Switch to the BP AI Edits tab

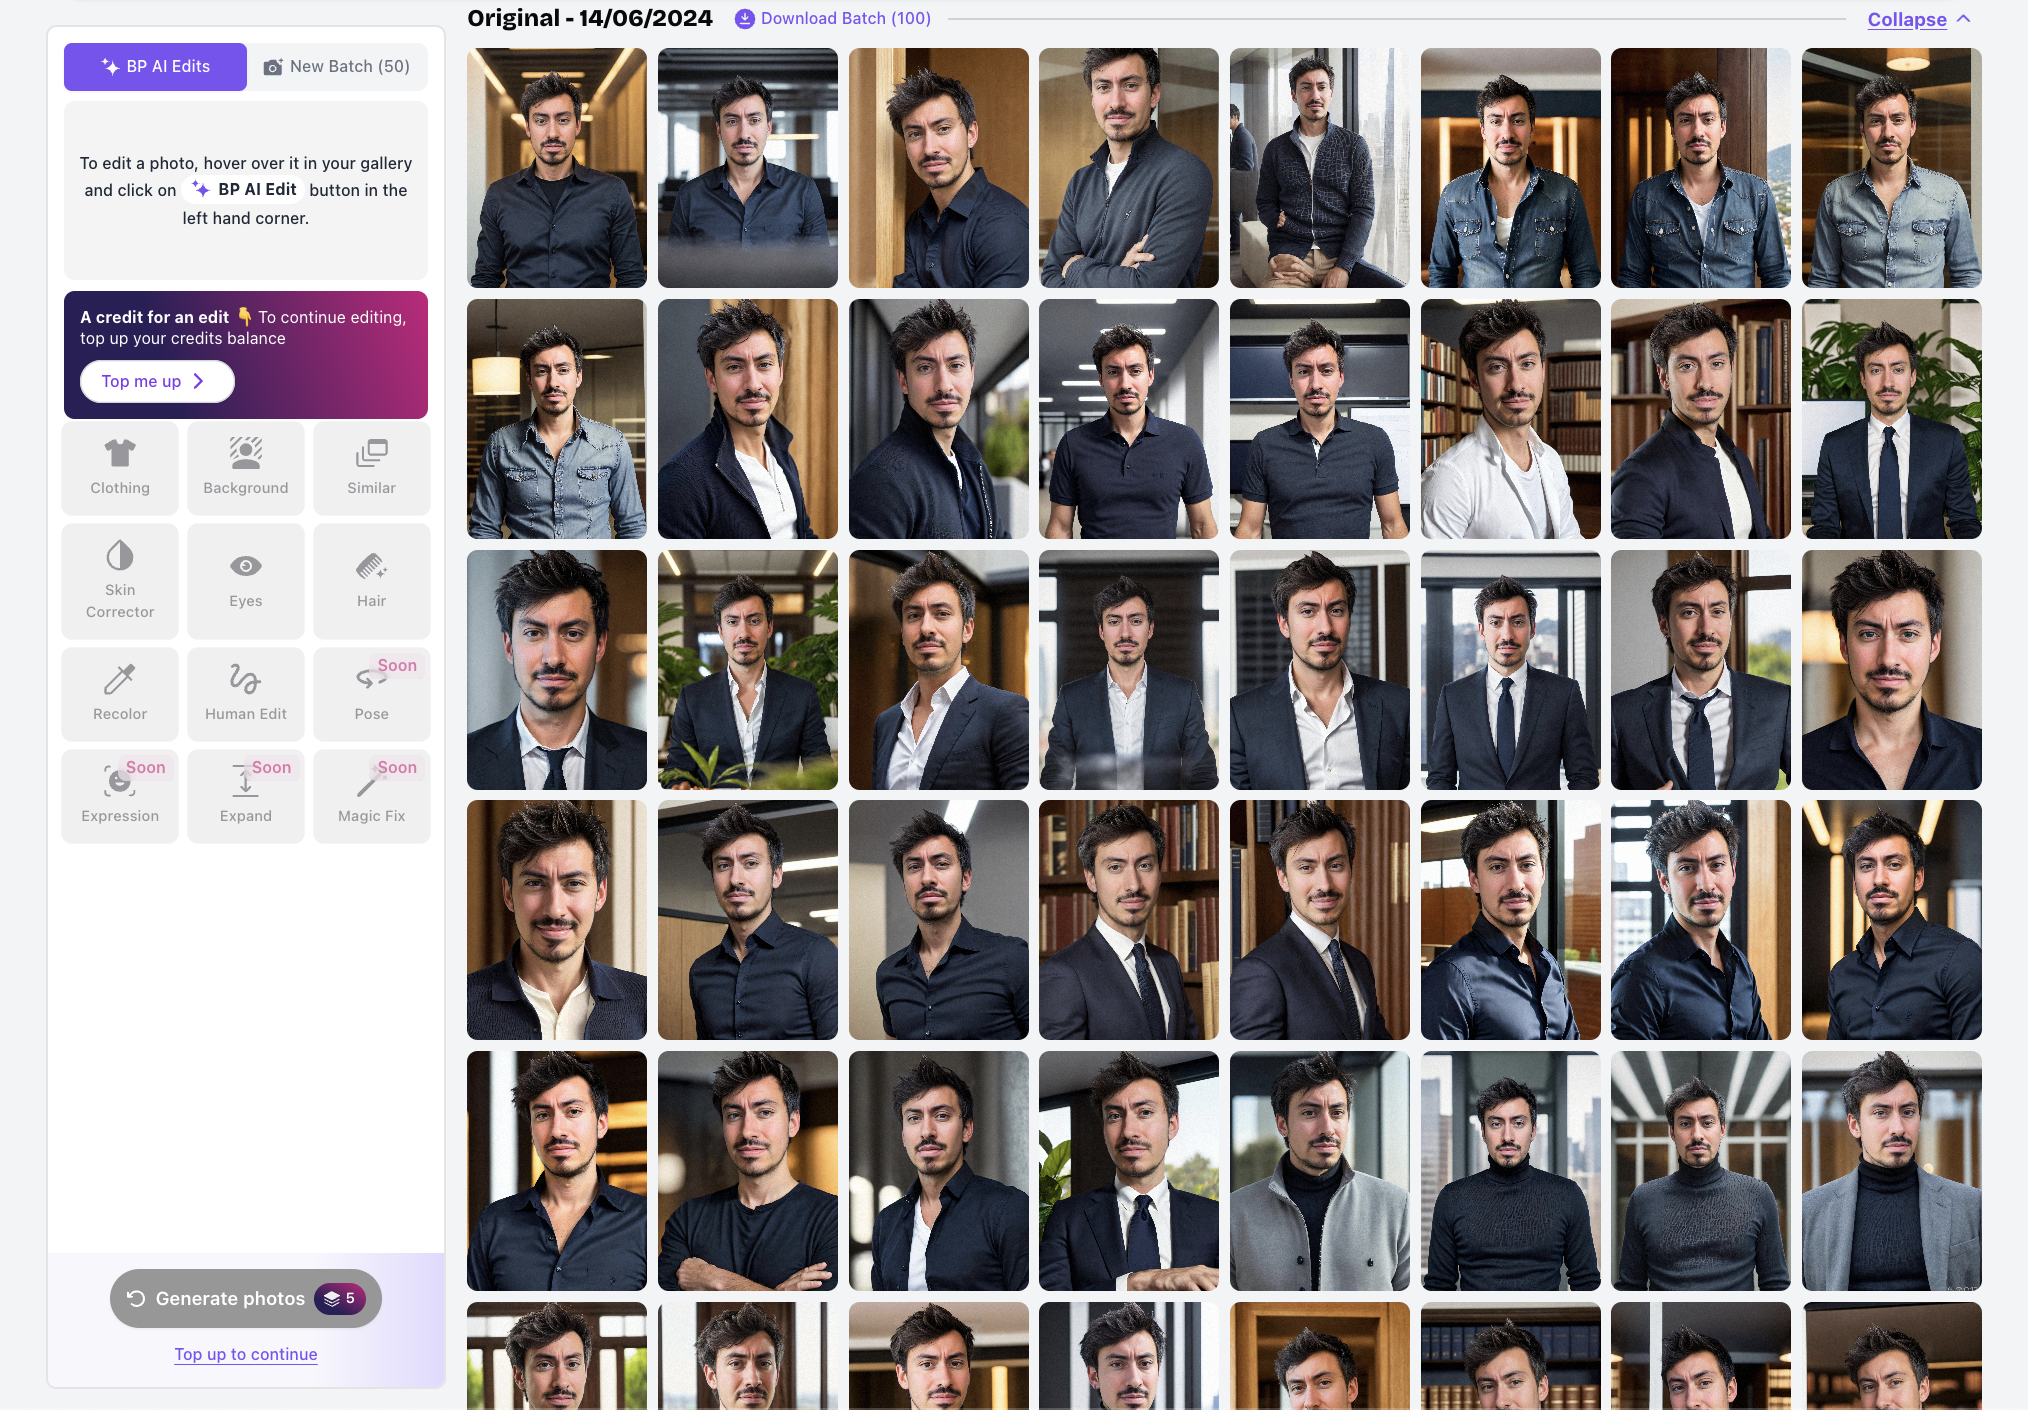(x=155, y=66)
